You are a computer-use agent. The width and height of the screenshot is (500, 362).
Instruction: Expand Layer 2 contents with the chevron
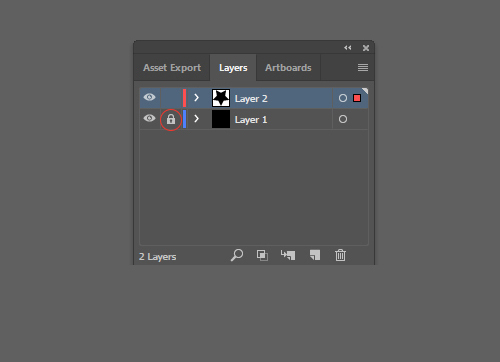pos(196,98)
